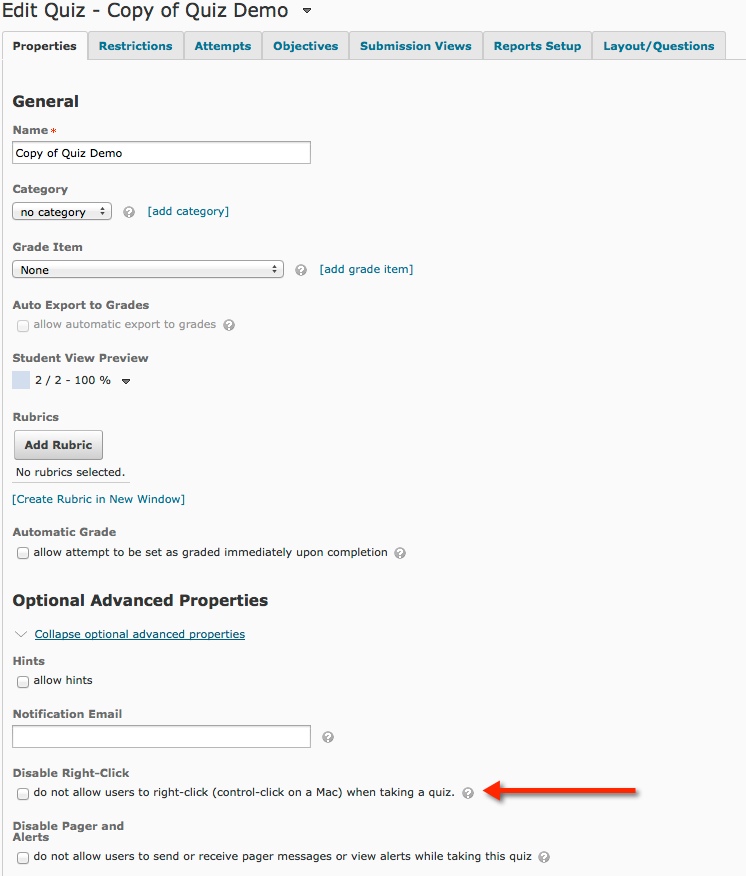Click the Student View Preview color swatch
The width and height of the screenshot is (746, 876).
click(x=21, y=380)
